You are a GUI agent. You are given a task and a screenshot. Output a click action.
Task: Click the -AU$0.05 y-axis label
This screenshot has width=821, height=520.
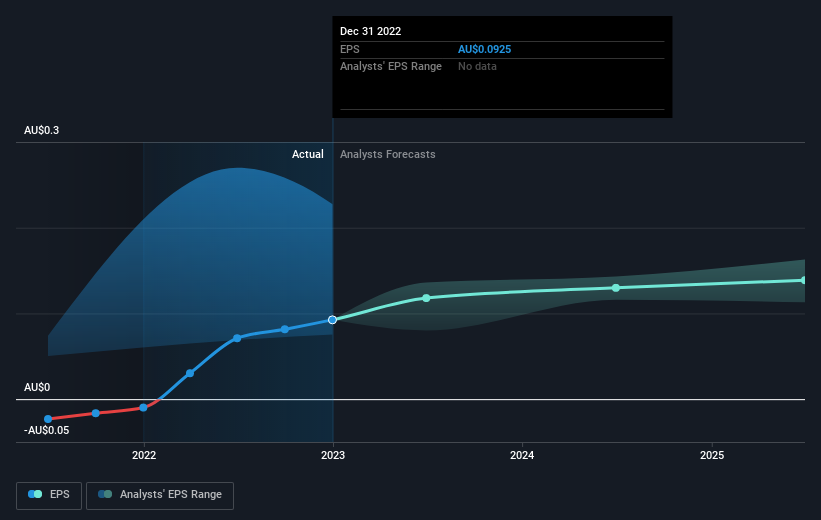pos(47,430)
